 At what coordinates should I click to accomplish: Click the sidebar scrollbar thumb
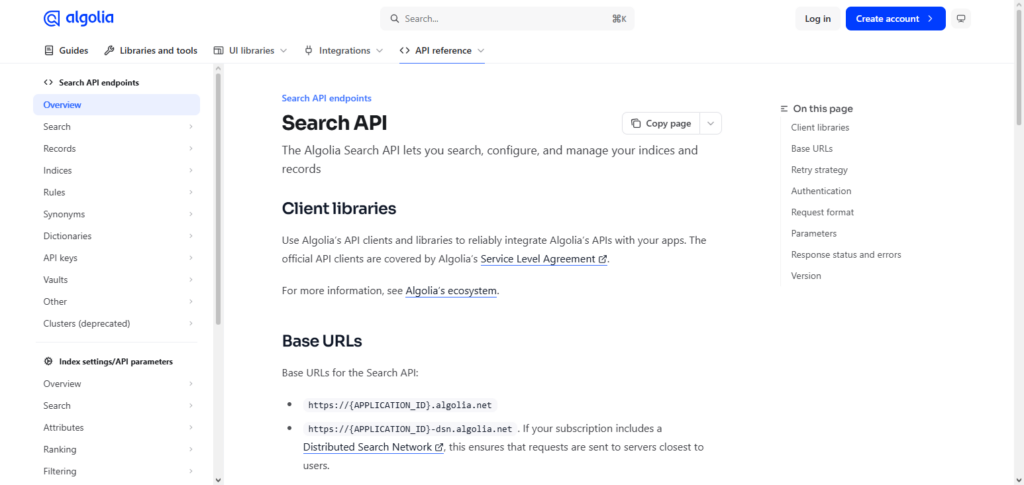pyautogui.click(x=218, y=199)
